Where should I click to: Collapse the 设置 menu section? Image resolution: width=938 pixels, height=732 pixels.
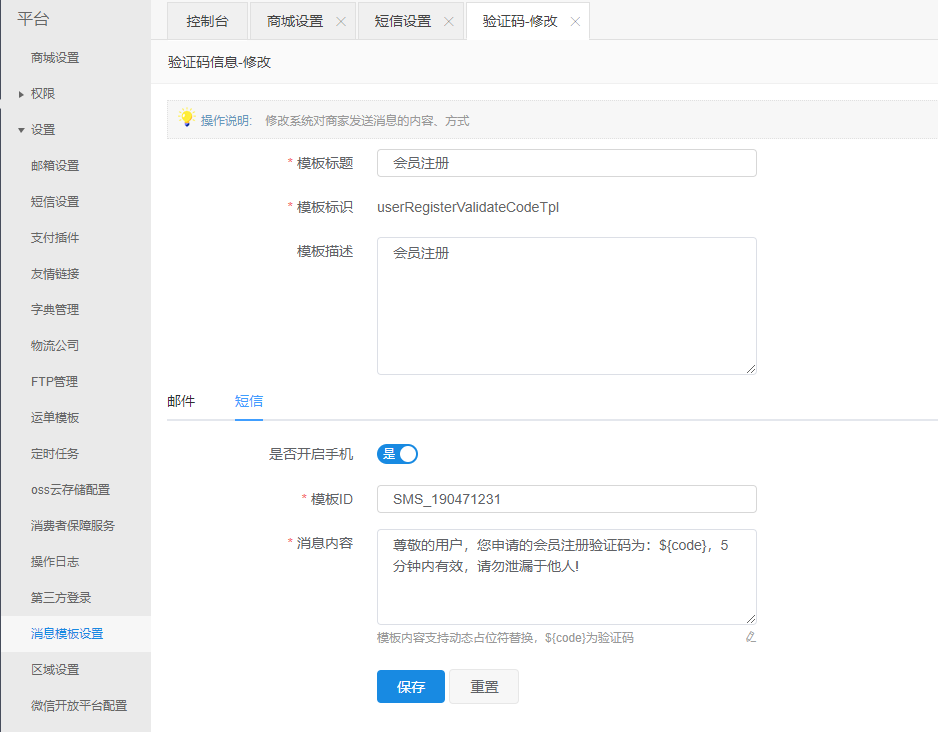click(42, 130)
